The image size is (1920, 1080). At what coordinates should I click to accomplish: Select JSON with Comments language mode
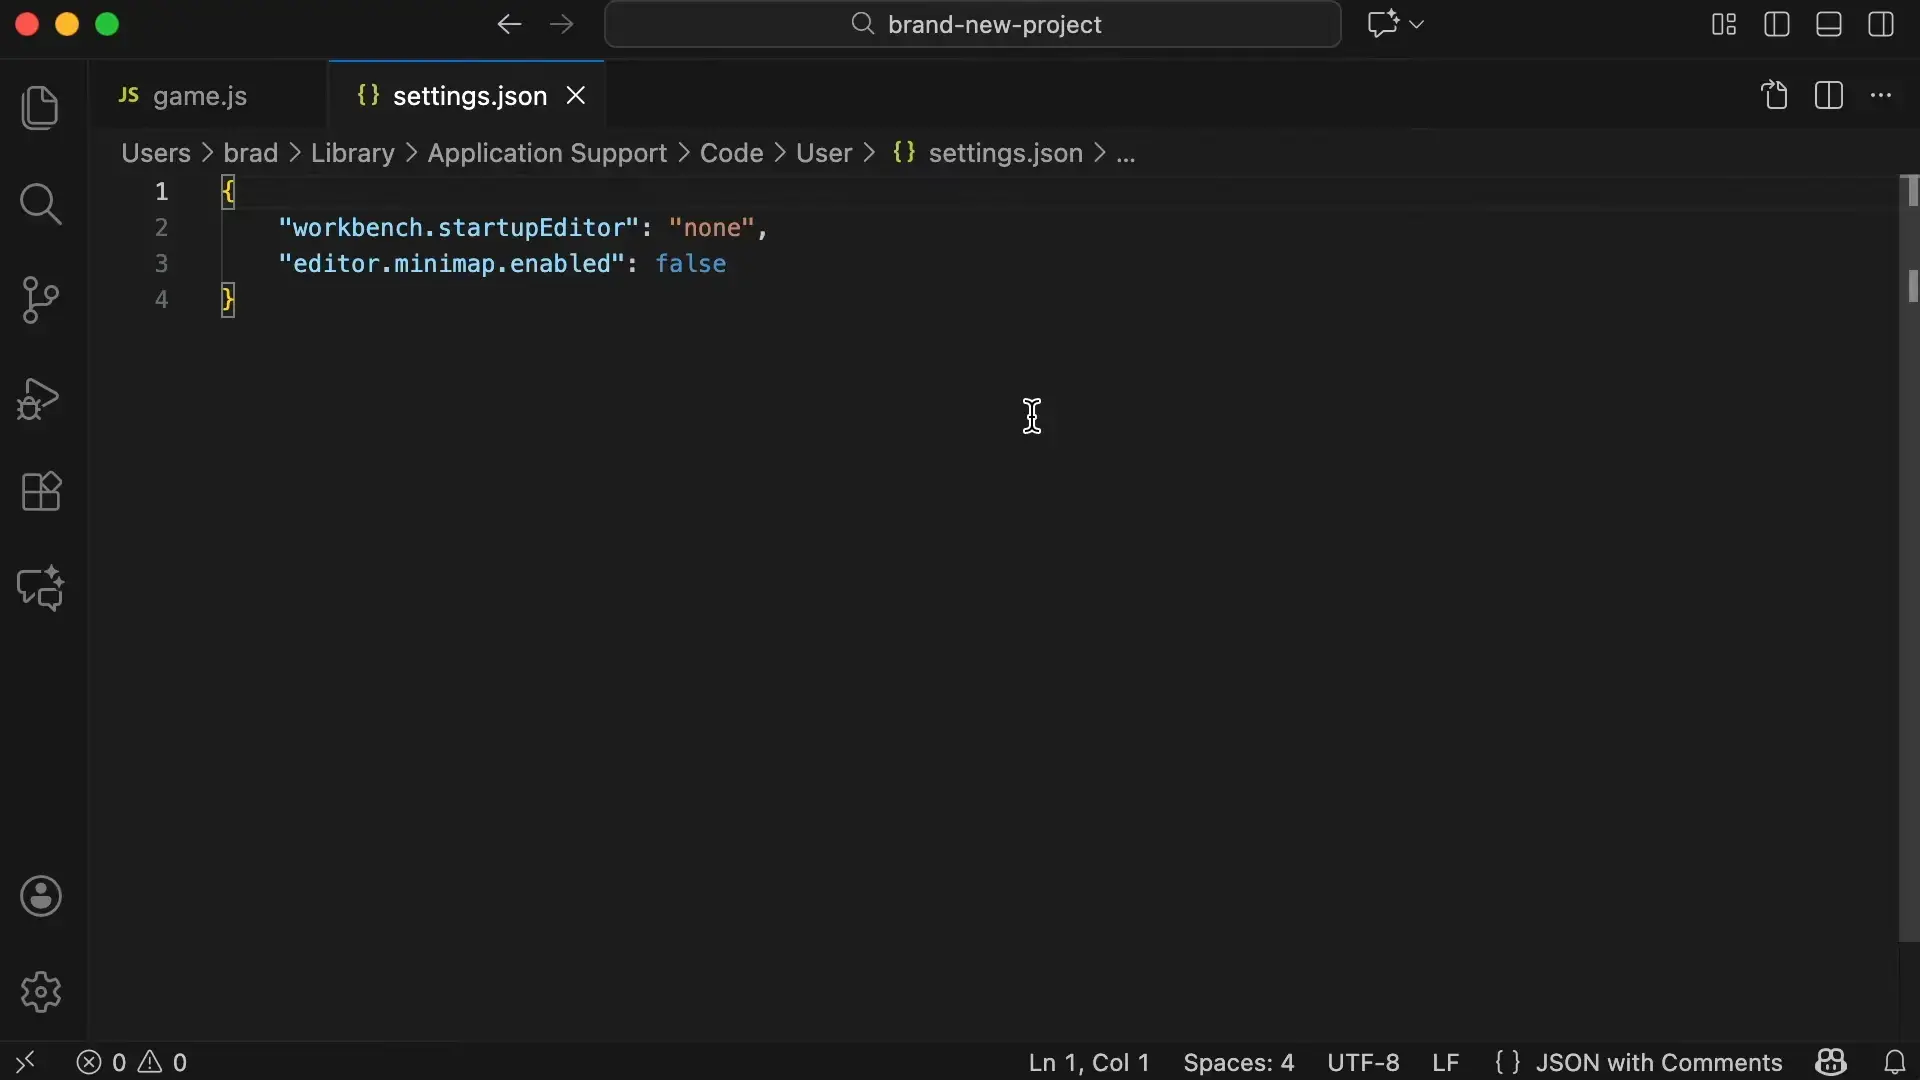point(1658,1062)
